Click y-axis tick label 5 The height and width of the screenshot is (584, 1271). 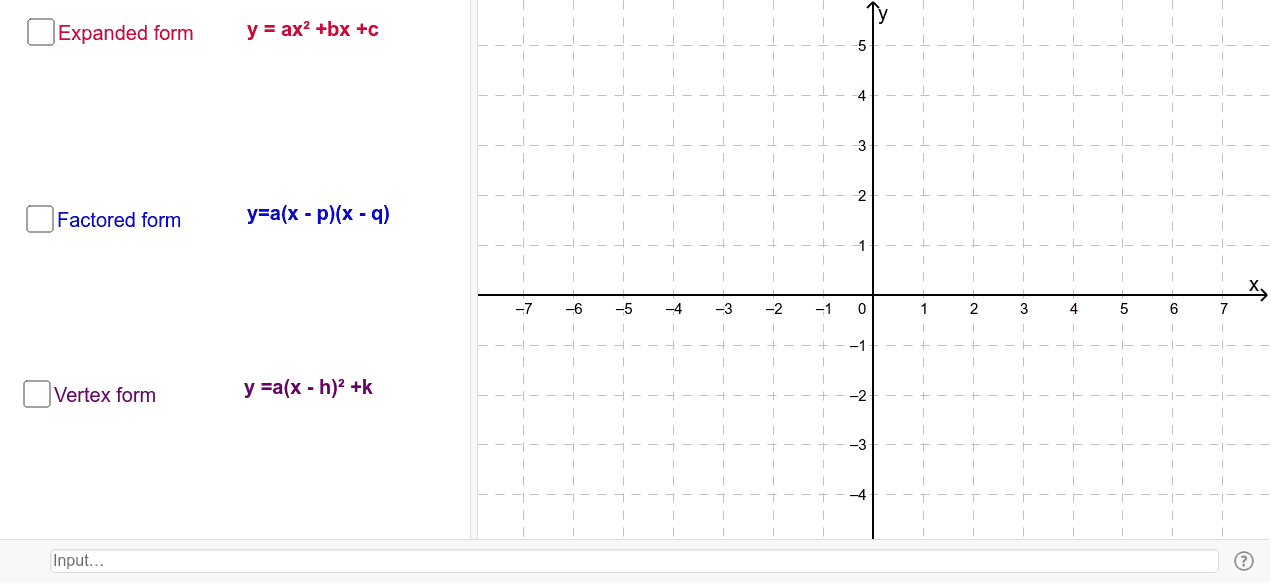(861, 46)
